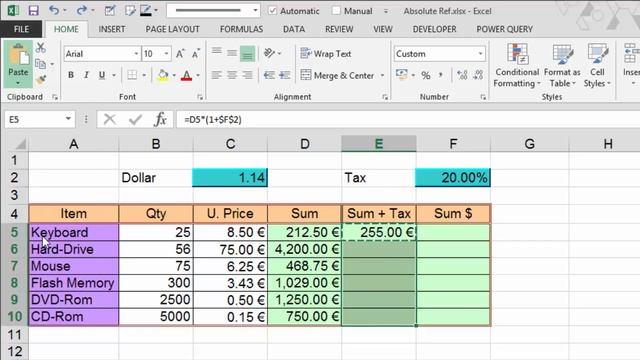Viewport: 640px width, 360px height.
Task: Switch to FORMULAS tab
Action: pyautogui.click(x=241, y=29)
